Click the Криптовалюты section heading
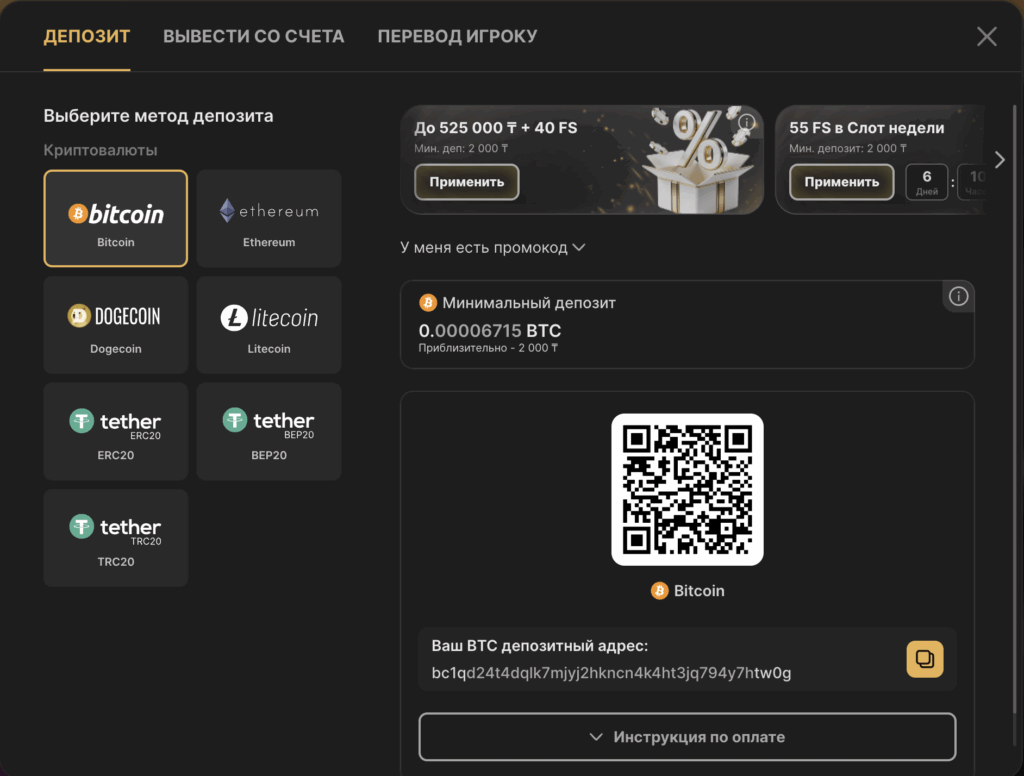The width and height of the screenshot is (1024, 776). [x=100, y=150]
